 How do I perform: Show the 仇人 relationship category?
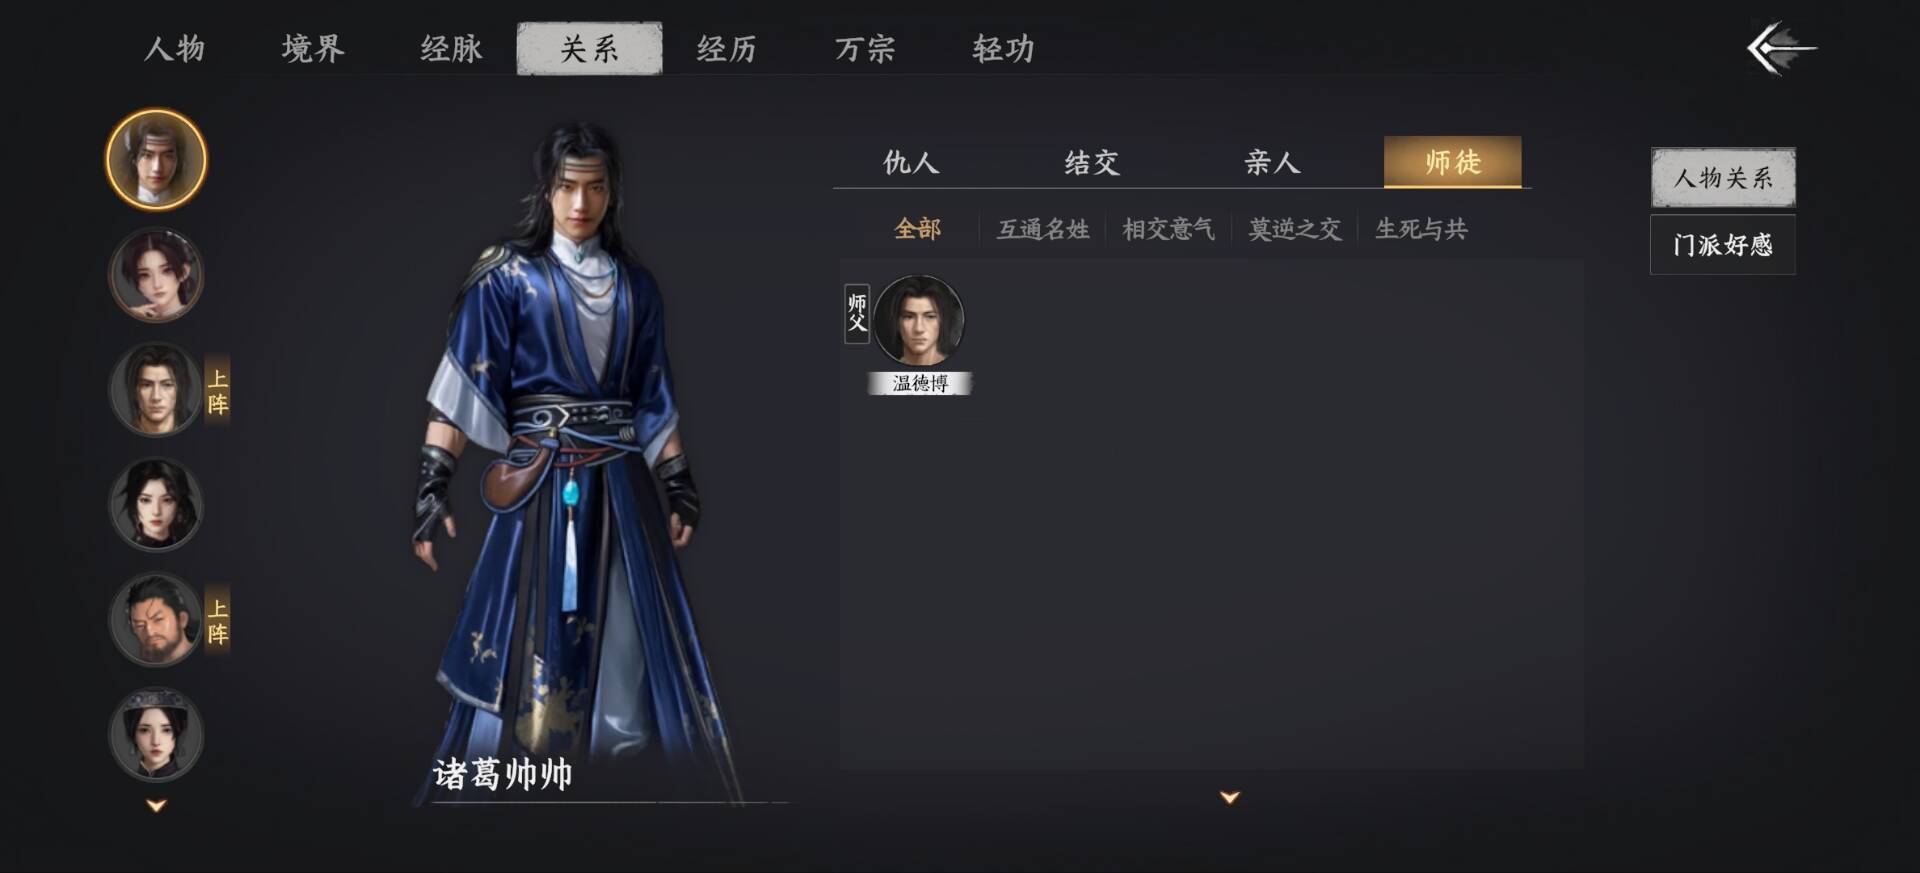coord(911,162)
